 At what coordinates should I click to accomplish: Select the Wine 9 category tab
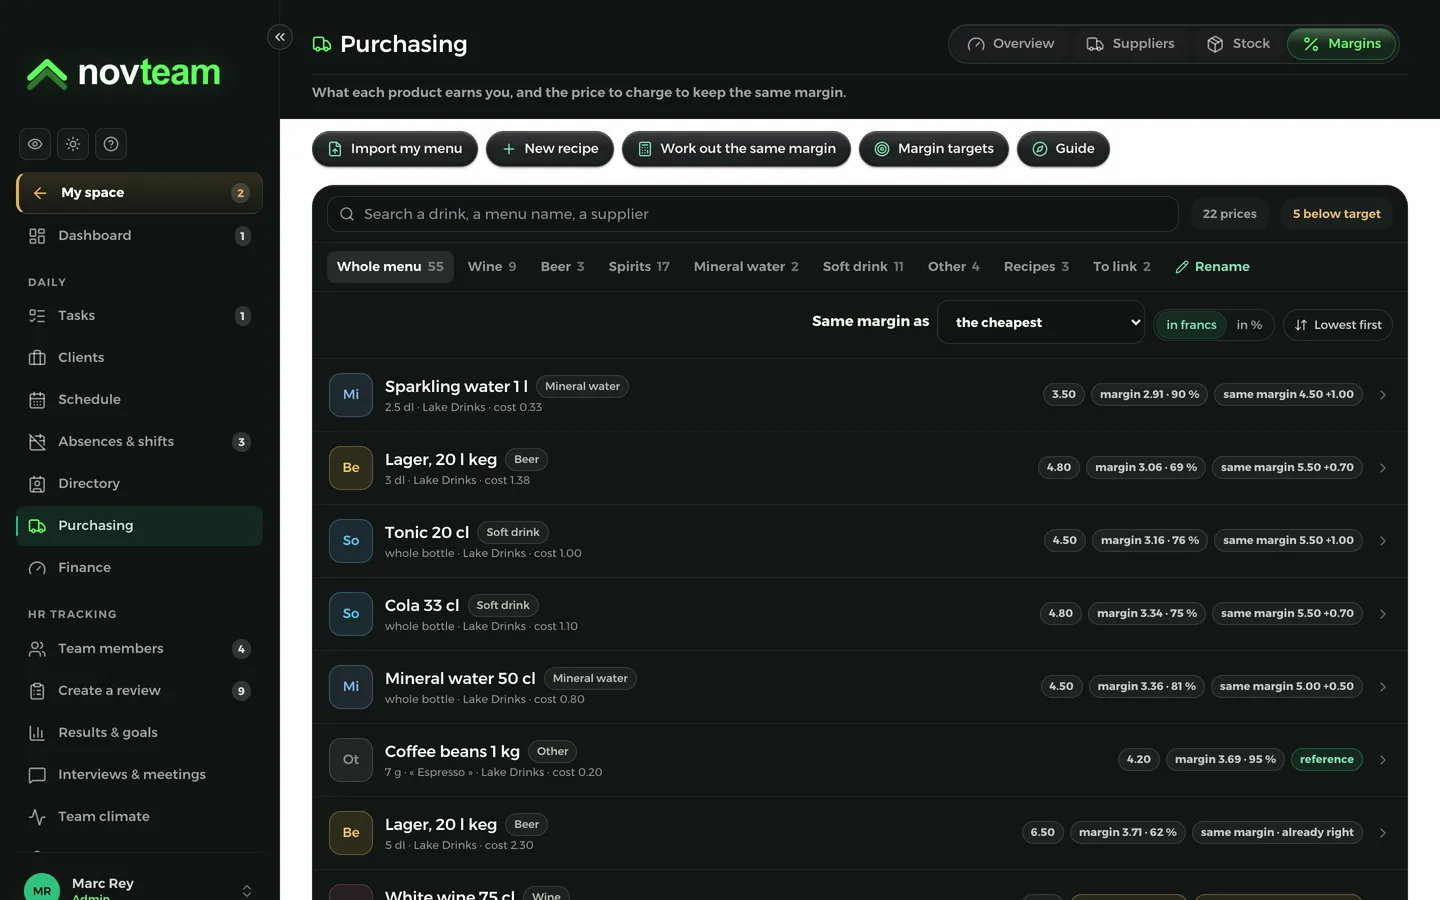(492, 267)
